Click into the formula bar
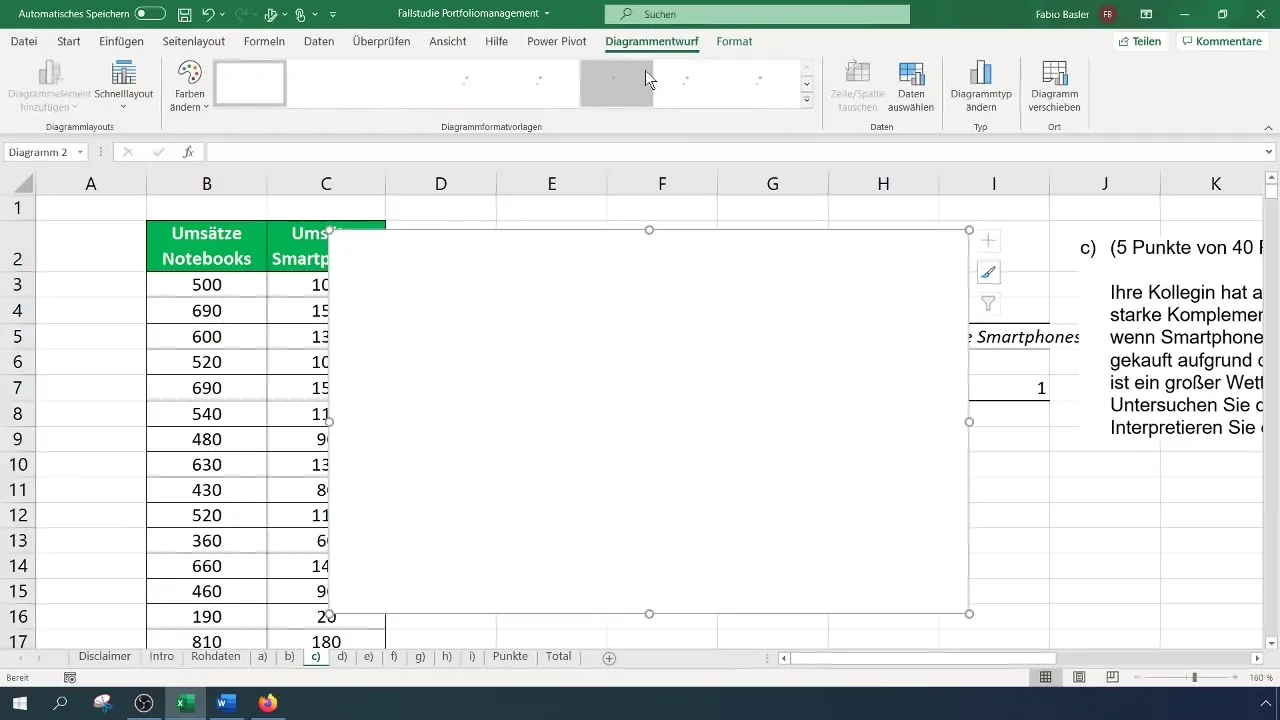The image size is (1280, 720). (x=733, y=152)
